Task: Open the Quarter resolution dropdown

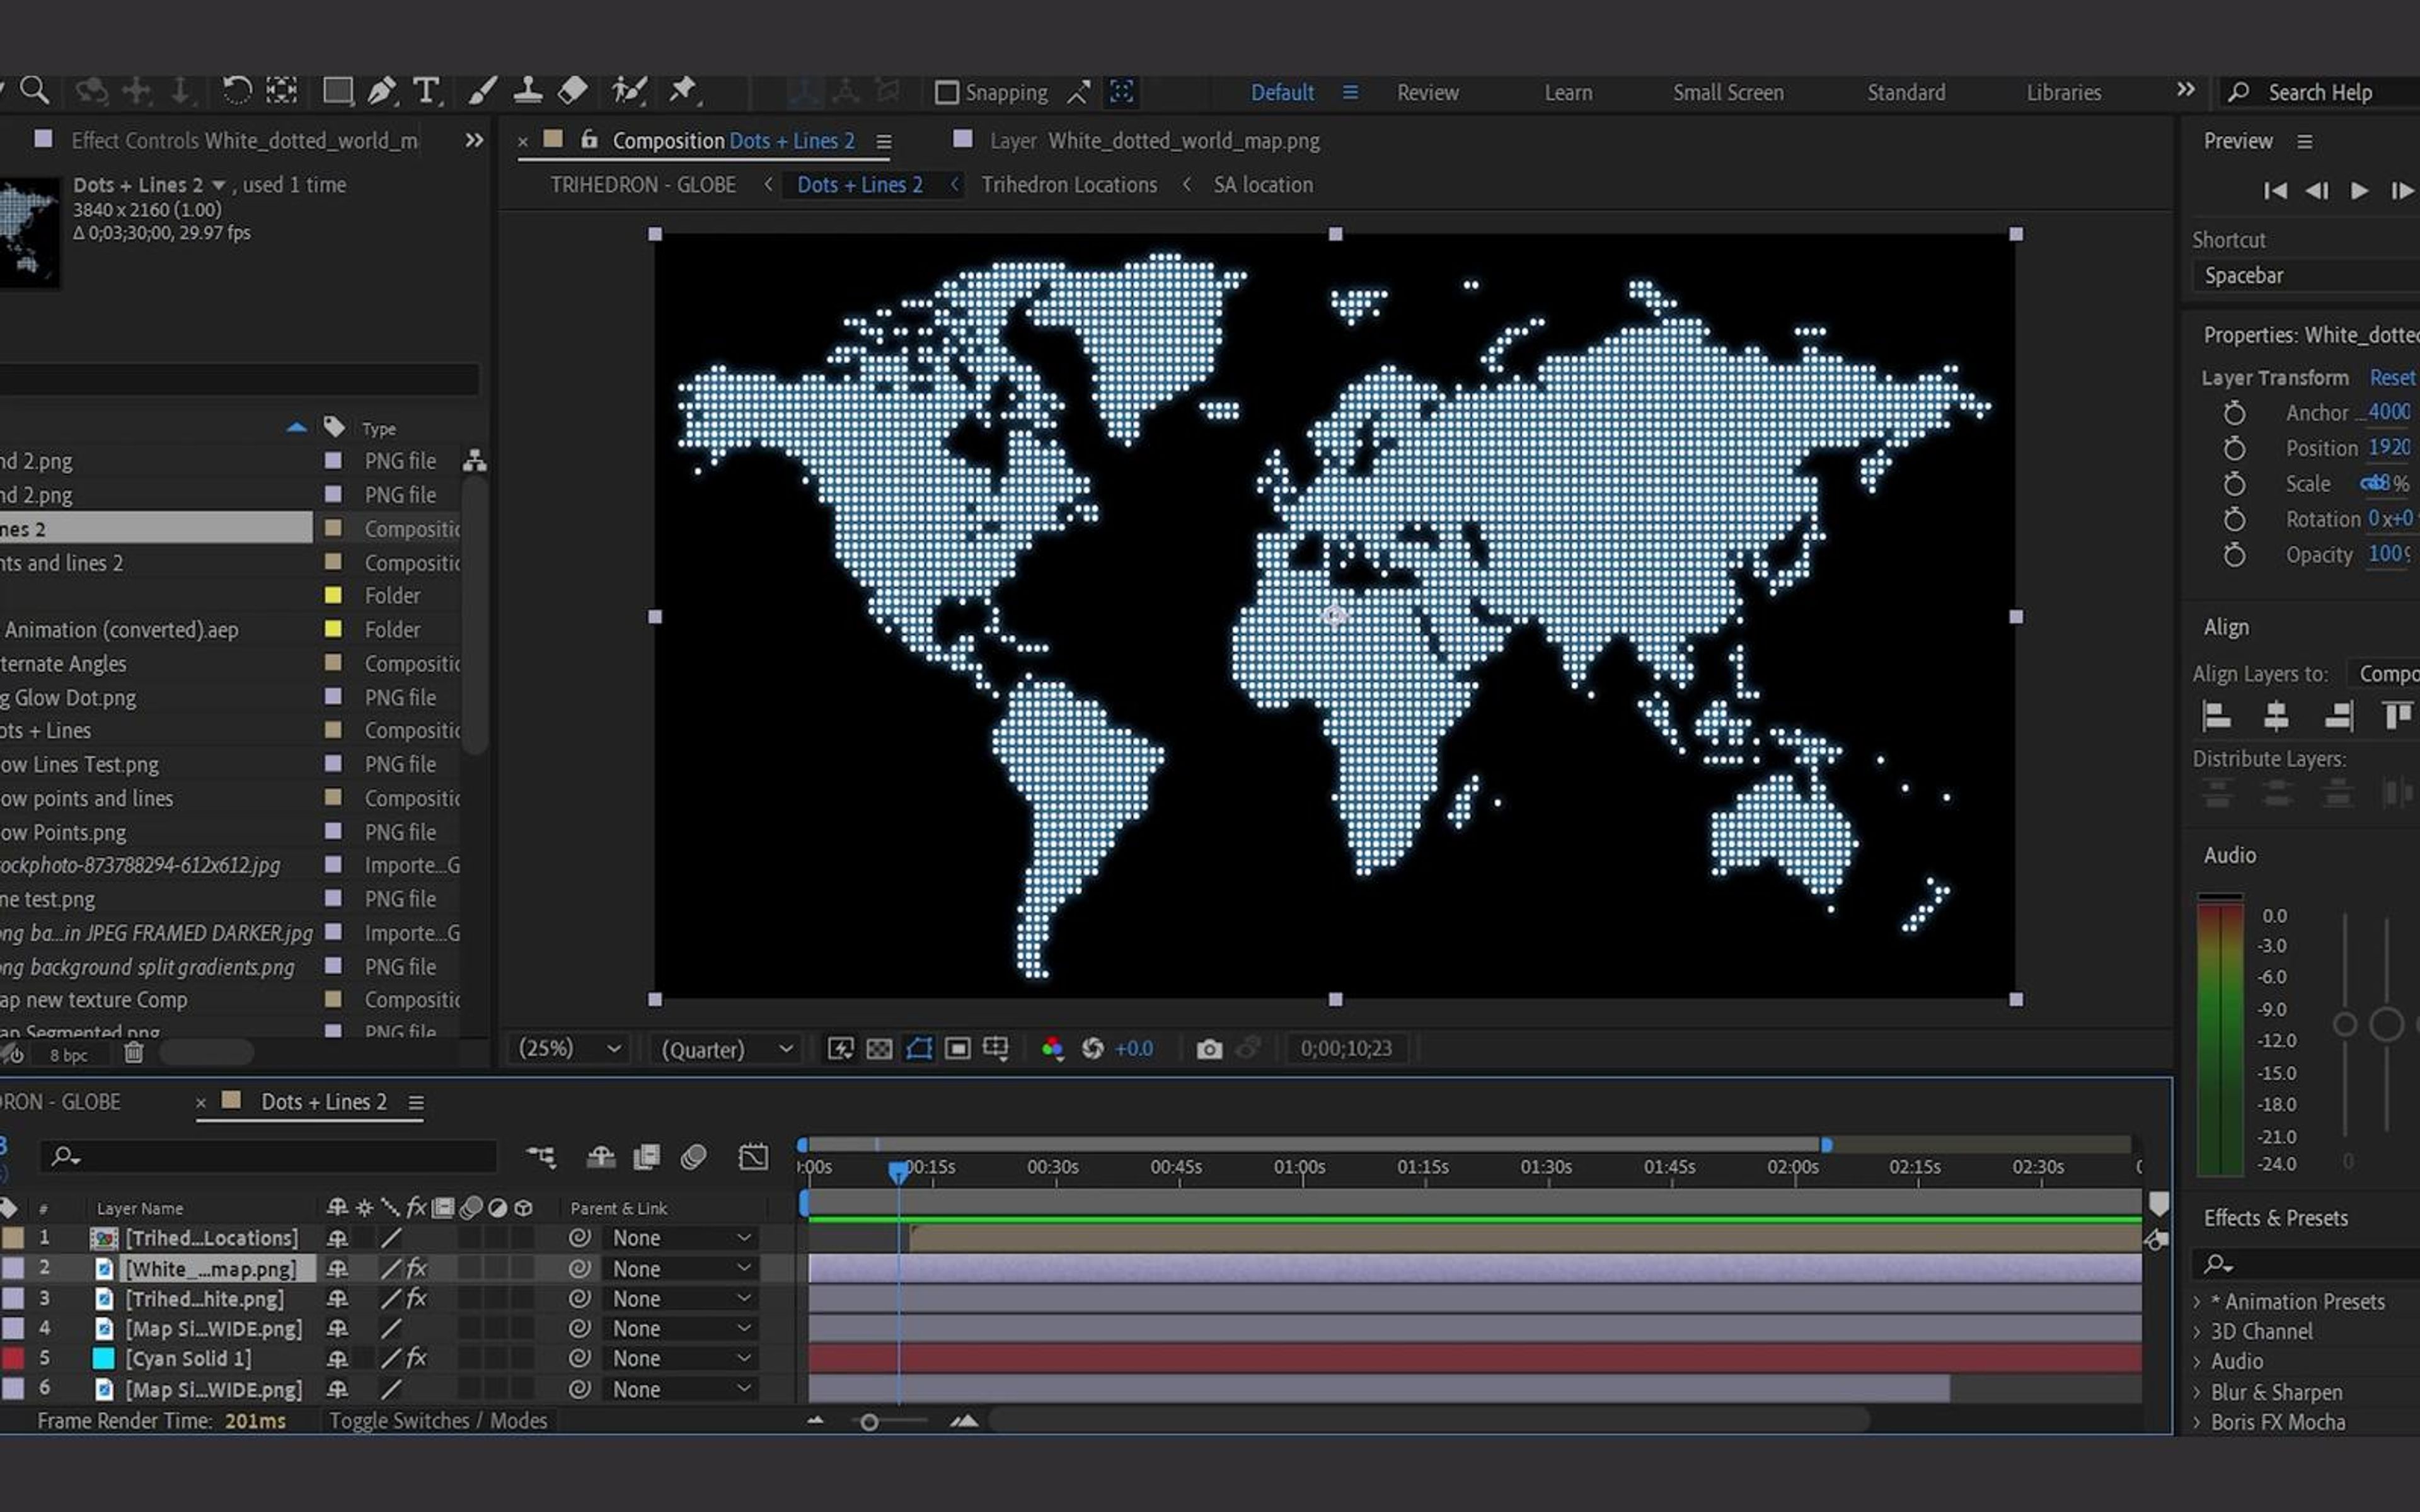Action: point(726,1048)
